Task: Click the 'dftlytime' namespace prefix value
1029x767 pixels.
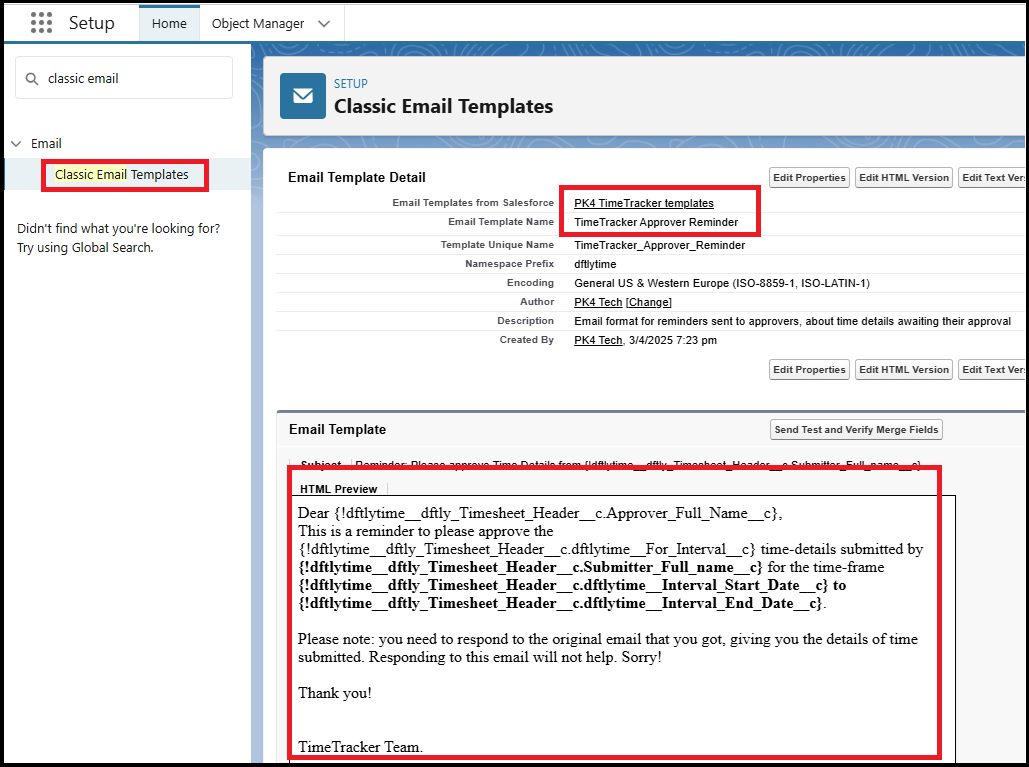Action: 595,264
